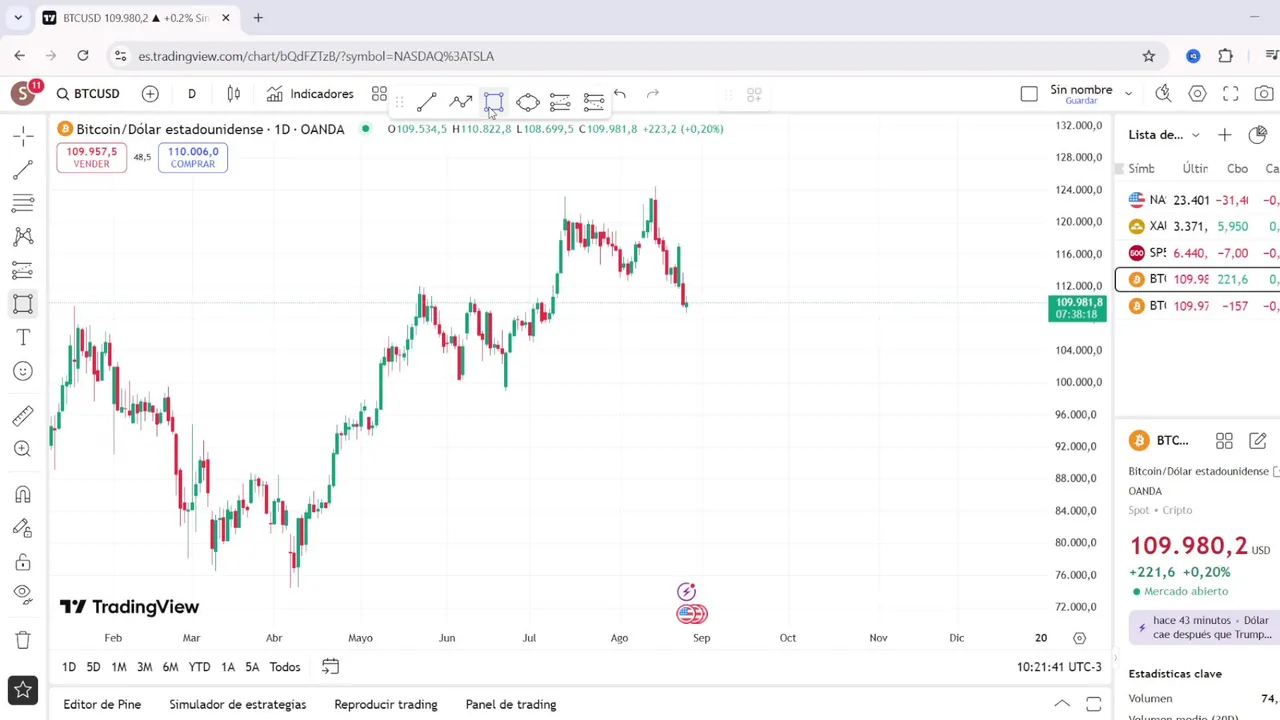Open symbol search BTCUSD field
The height and width of the screenshot is (720, 1280).
tap(88, 94)
